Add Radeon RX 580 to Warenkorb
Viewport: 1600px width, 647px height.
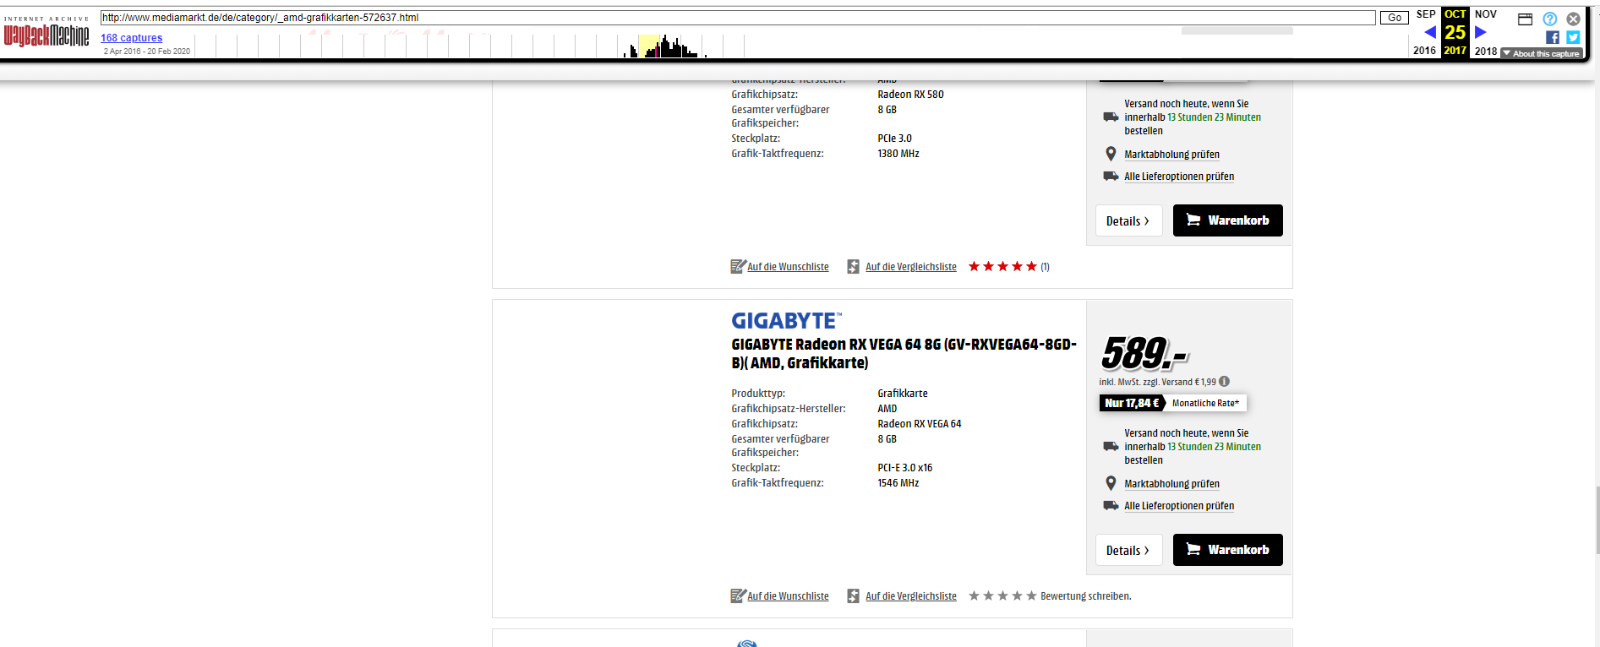(1227, 220)
